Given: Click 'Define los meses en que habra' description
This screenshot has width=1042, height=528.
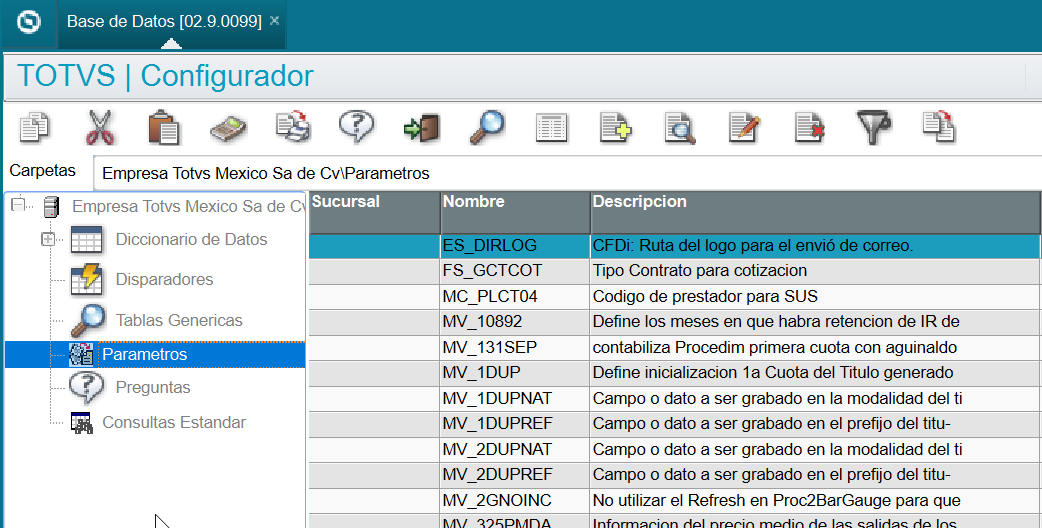Looking at the screenshot, I should (x=776, y=322).
